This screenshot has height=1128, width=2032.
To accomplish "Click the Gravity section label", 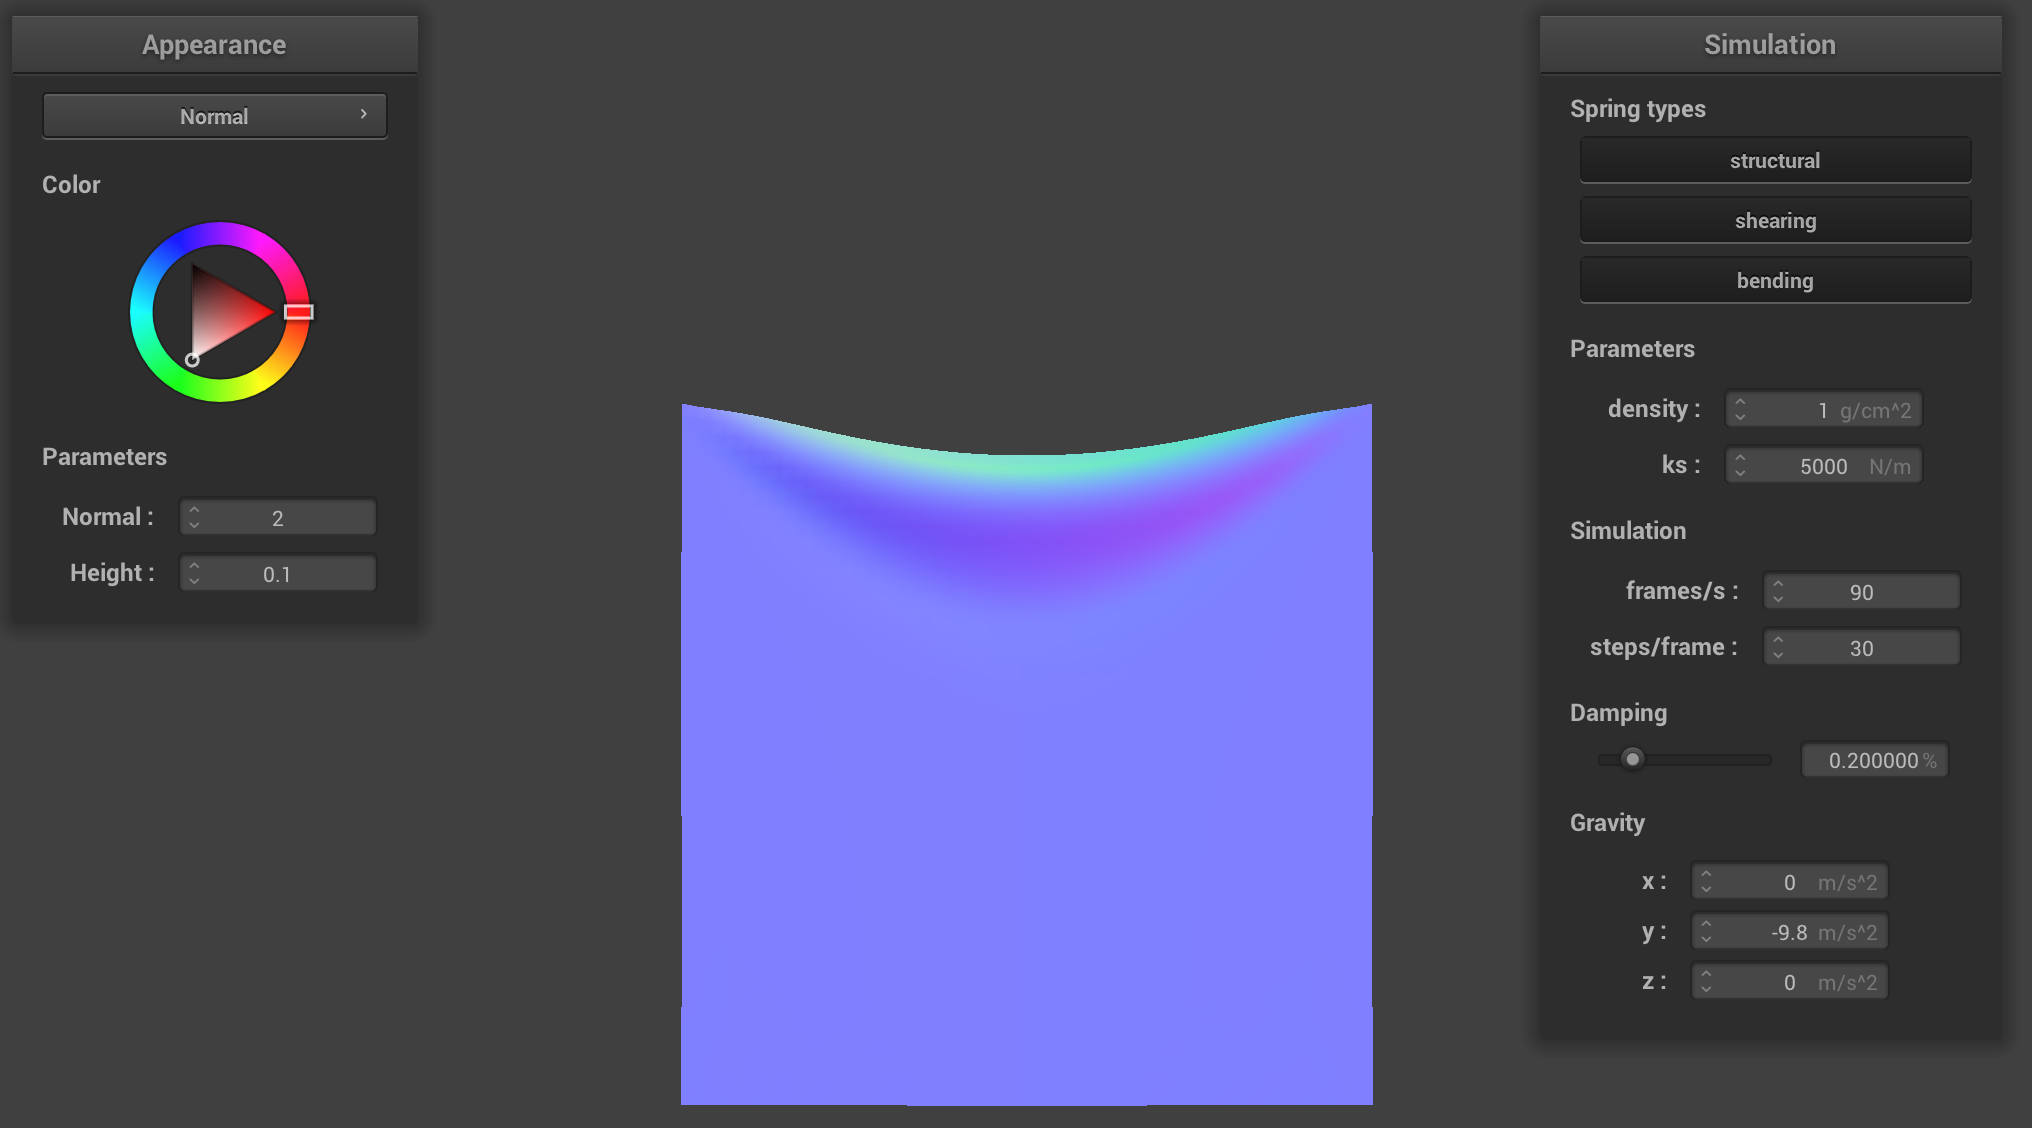I will coord(1607,823).
